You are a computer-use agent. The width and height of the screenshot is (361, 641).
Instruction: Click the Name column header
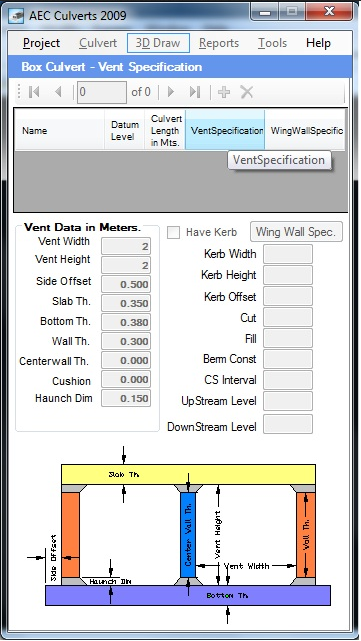point(59,130)
